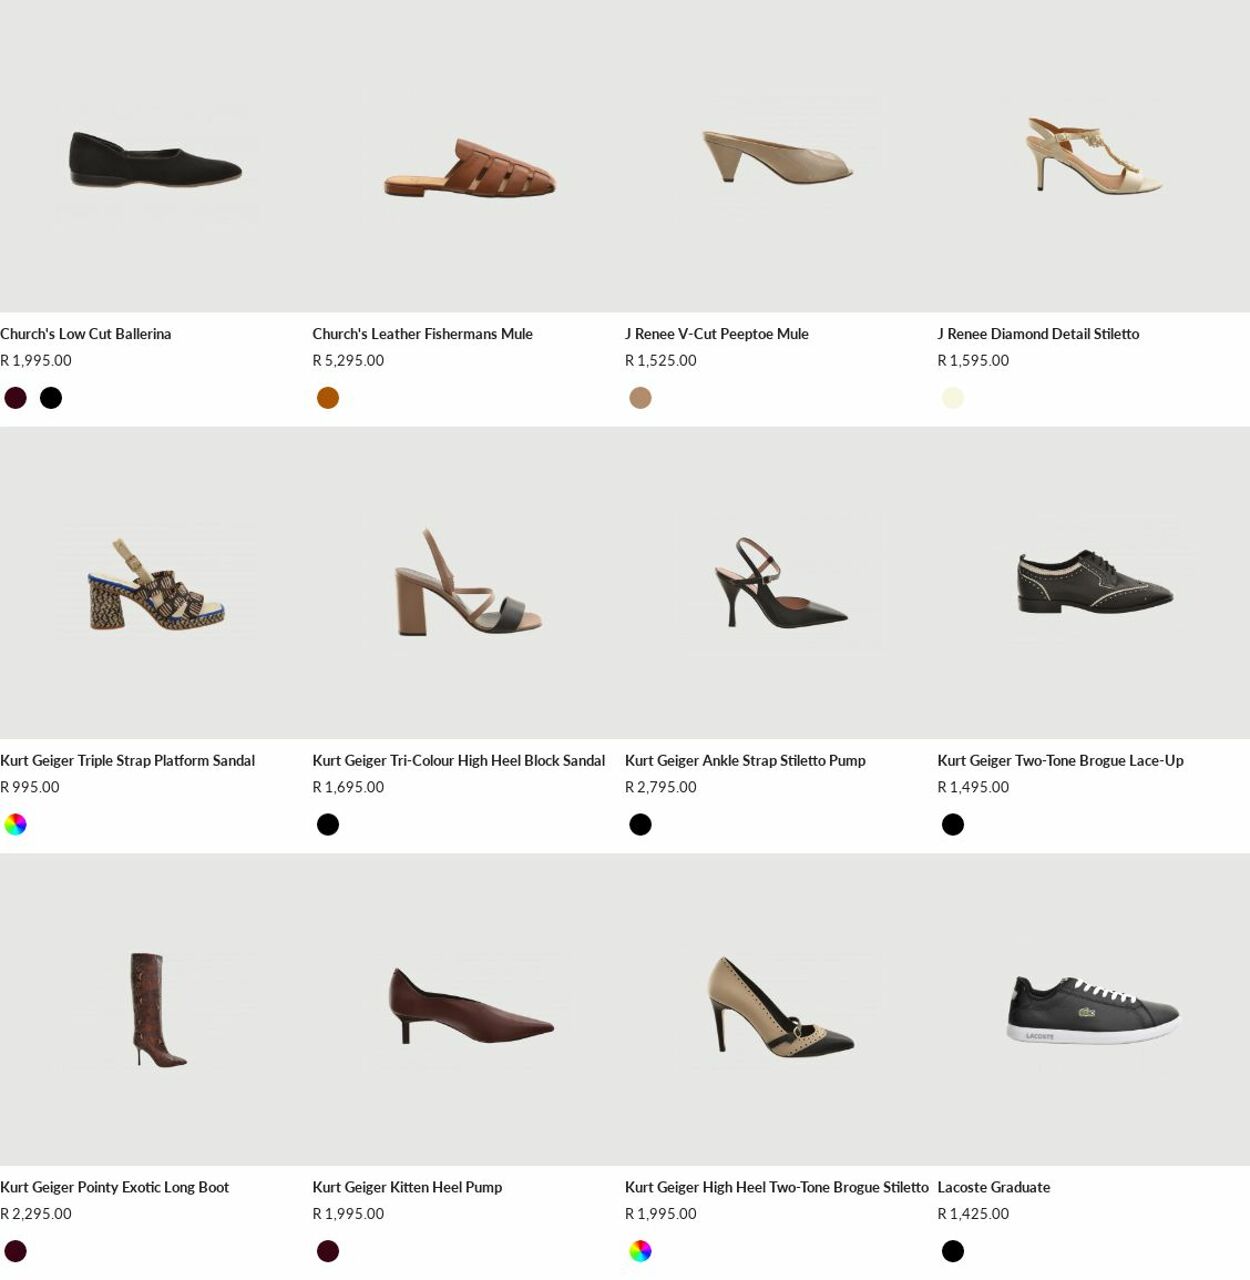Click Kurt Geiger Tri-Colour High Heel Block Sandal title
The image size is (1250, 1280).
tap(458, 761)
